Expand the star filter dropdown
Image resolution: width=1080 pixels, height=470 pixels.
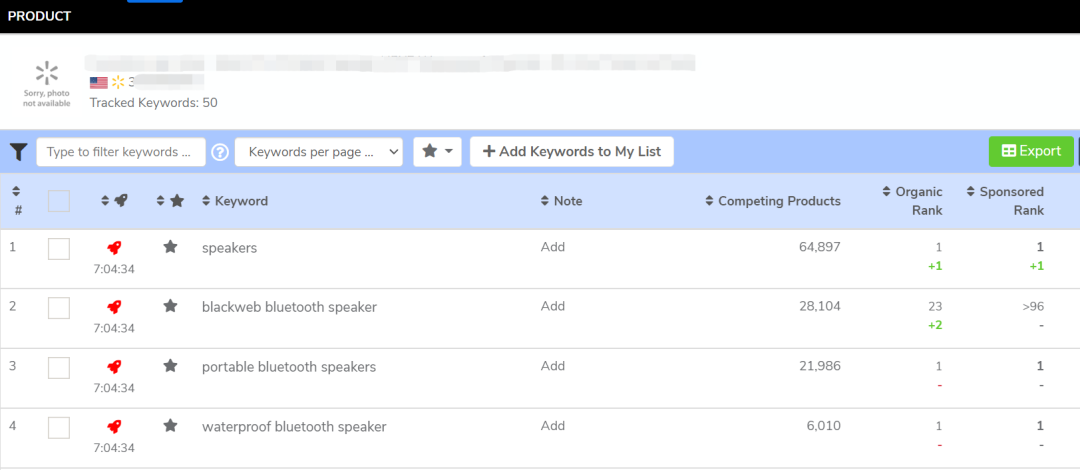(x=437, y=152)
